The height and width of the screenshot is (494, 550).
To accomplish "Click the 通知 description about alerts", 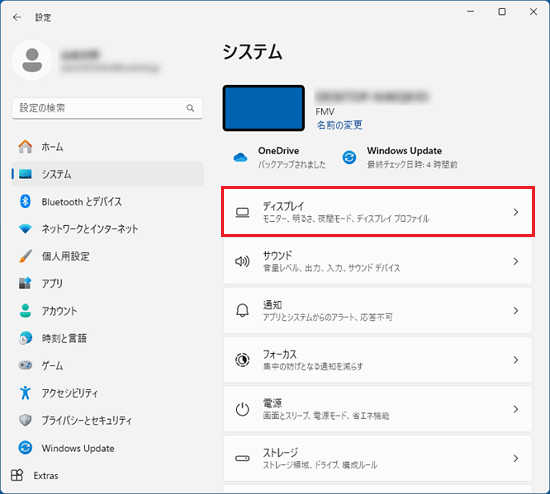I will [328, 317].
